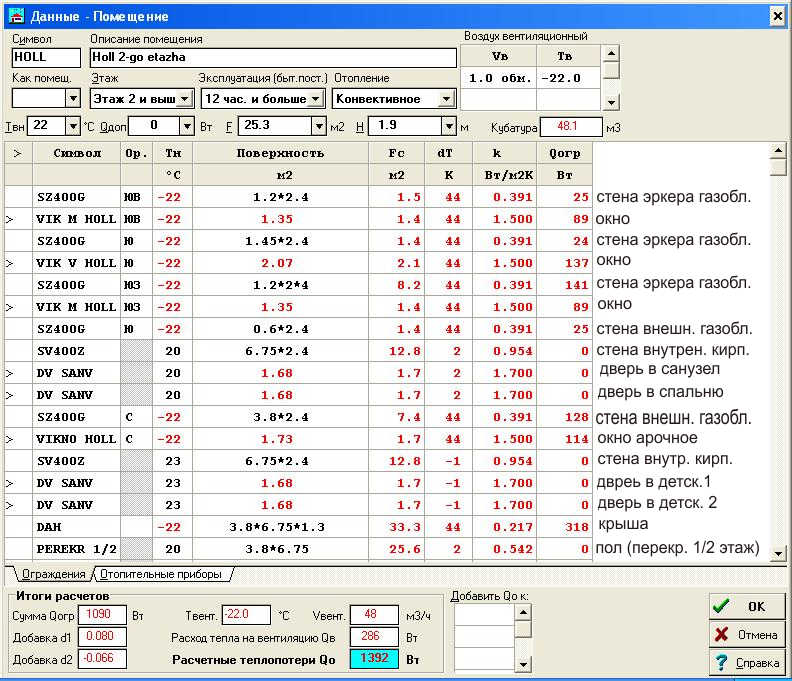Click surface cell 0.6*2.4
Screen dimensions: 792x681
click(280, 329)
